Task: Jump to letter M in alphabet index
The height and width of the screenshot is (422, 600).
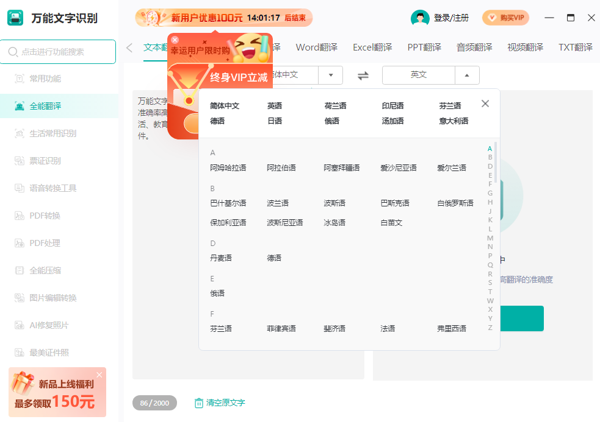Action: (490, 238)
